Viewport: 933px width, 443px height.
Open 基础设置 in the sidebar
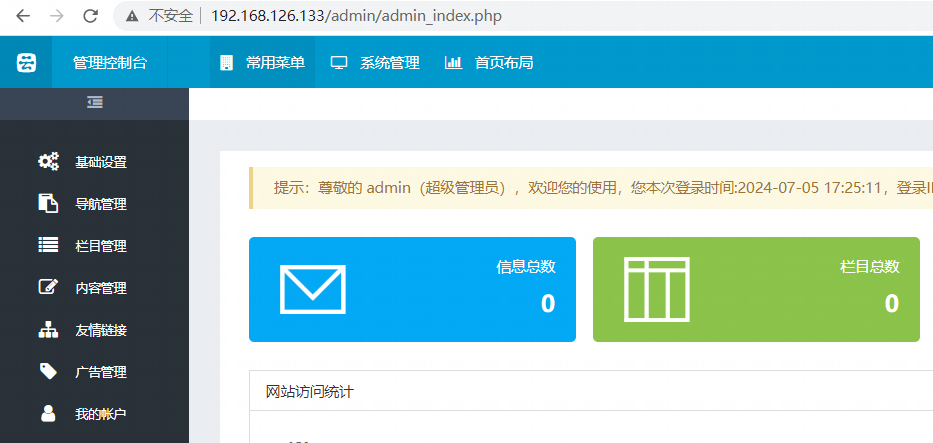(101, 162)
